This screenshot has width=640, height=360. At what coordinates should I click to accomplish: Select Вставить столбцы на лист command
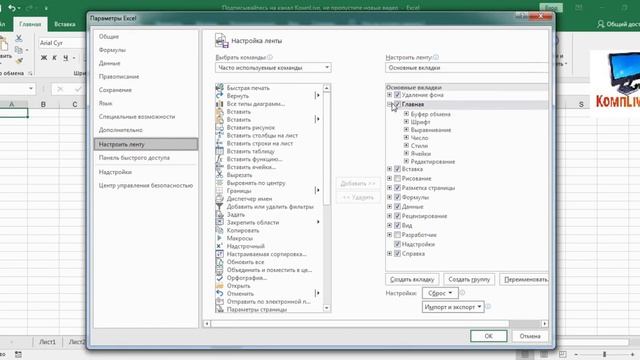269,135
